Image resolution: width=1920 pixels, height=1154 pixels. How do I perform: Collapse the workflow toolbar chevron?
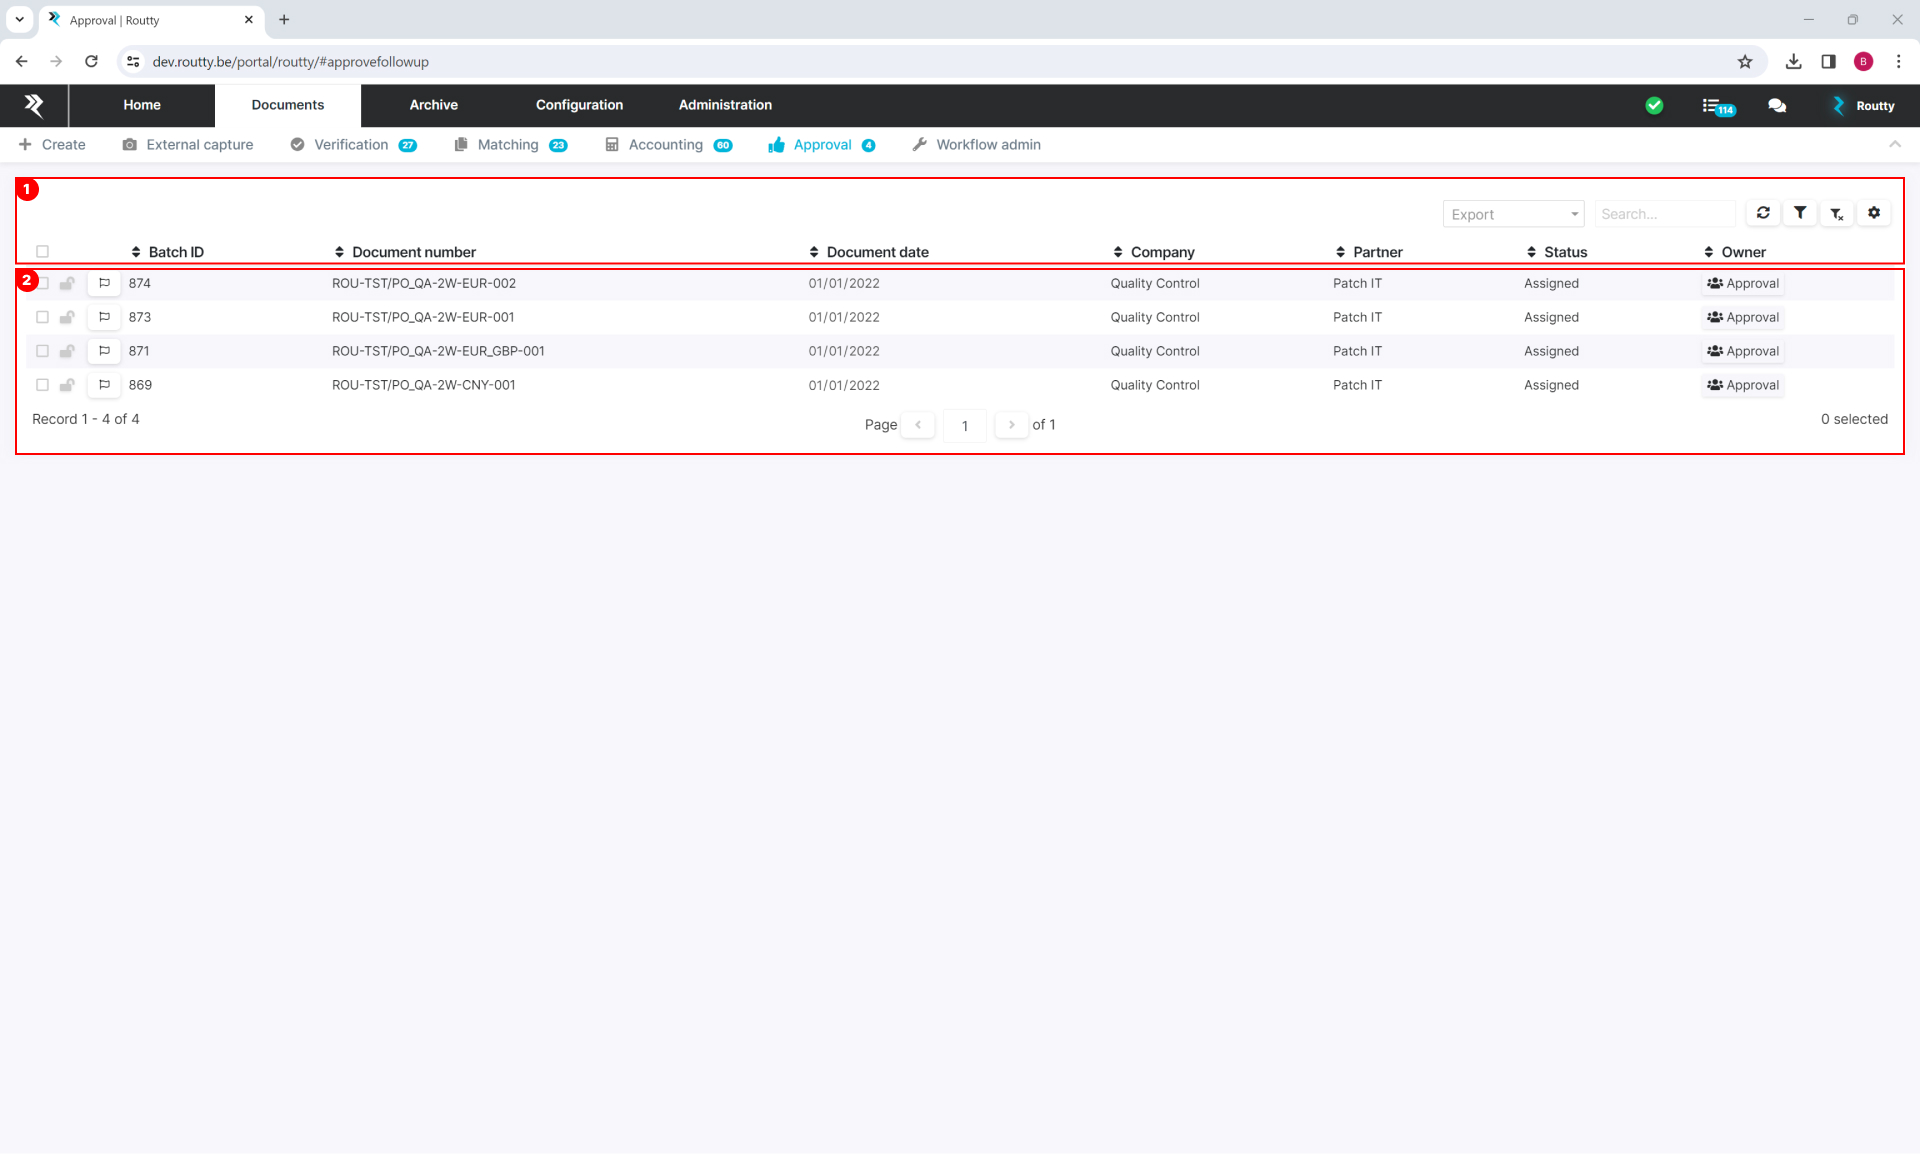[1894, 145]
